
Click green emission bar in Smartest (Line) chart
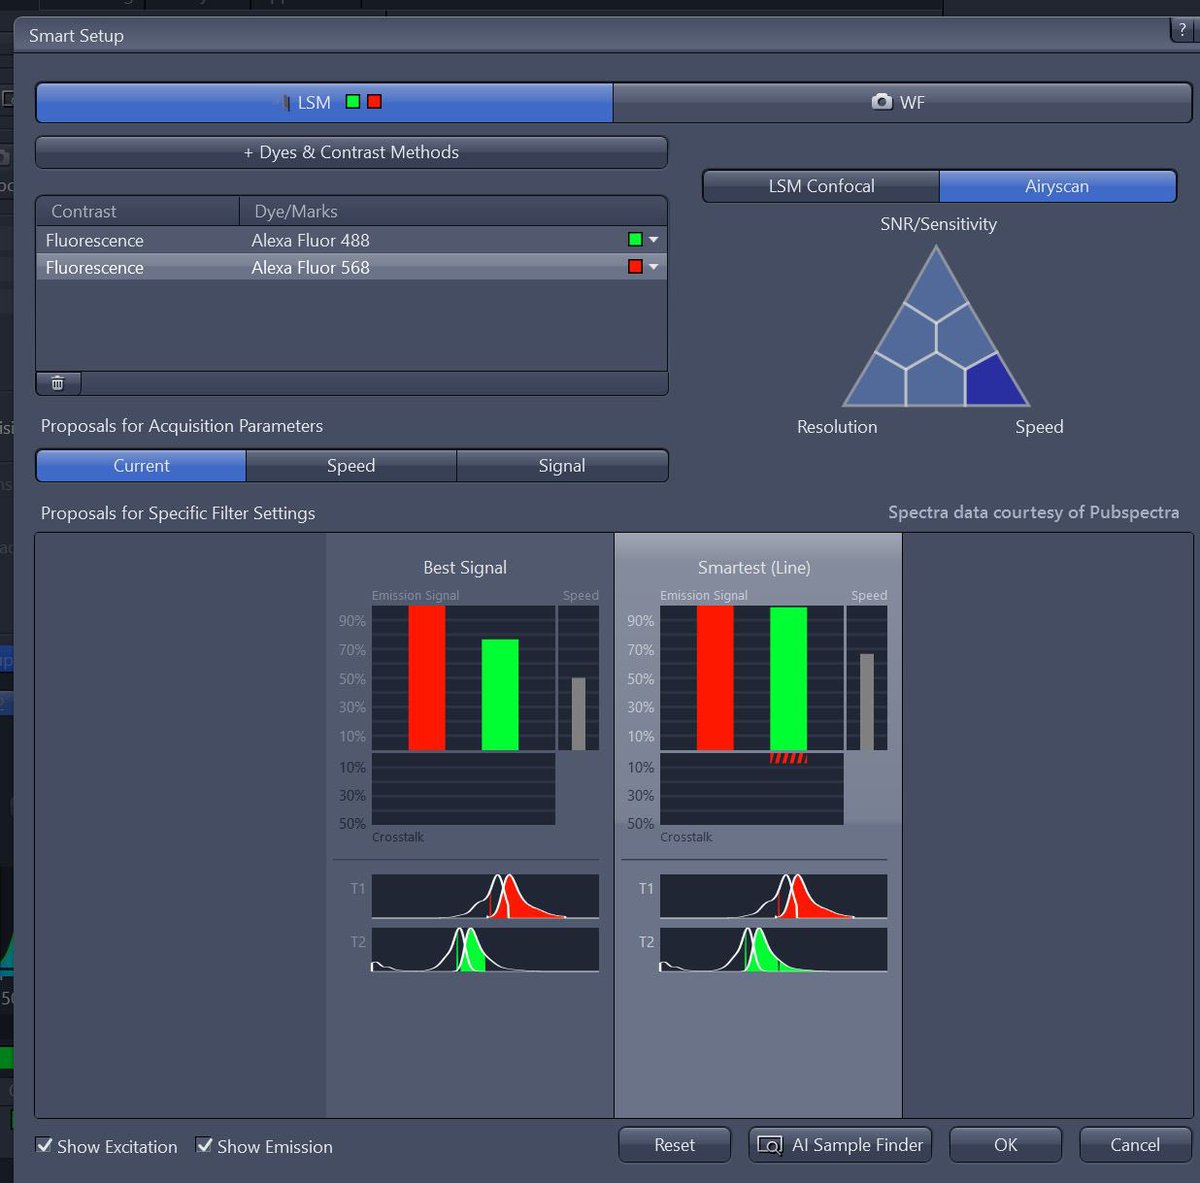(788, 678)
